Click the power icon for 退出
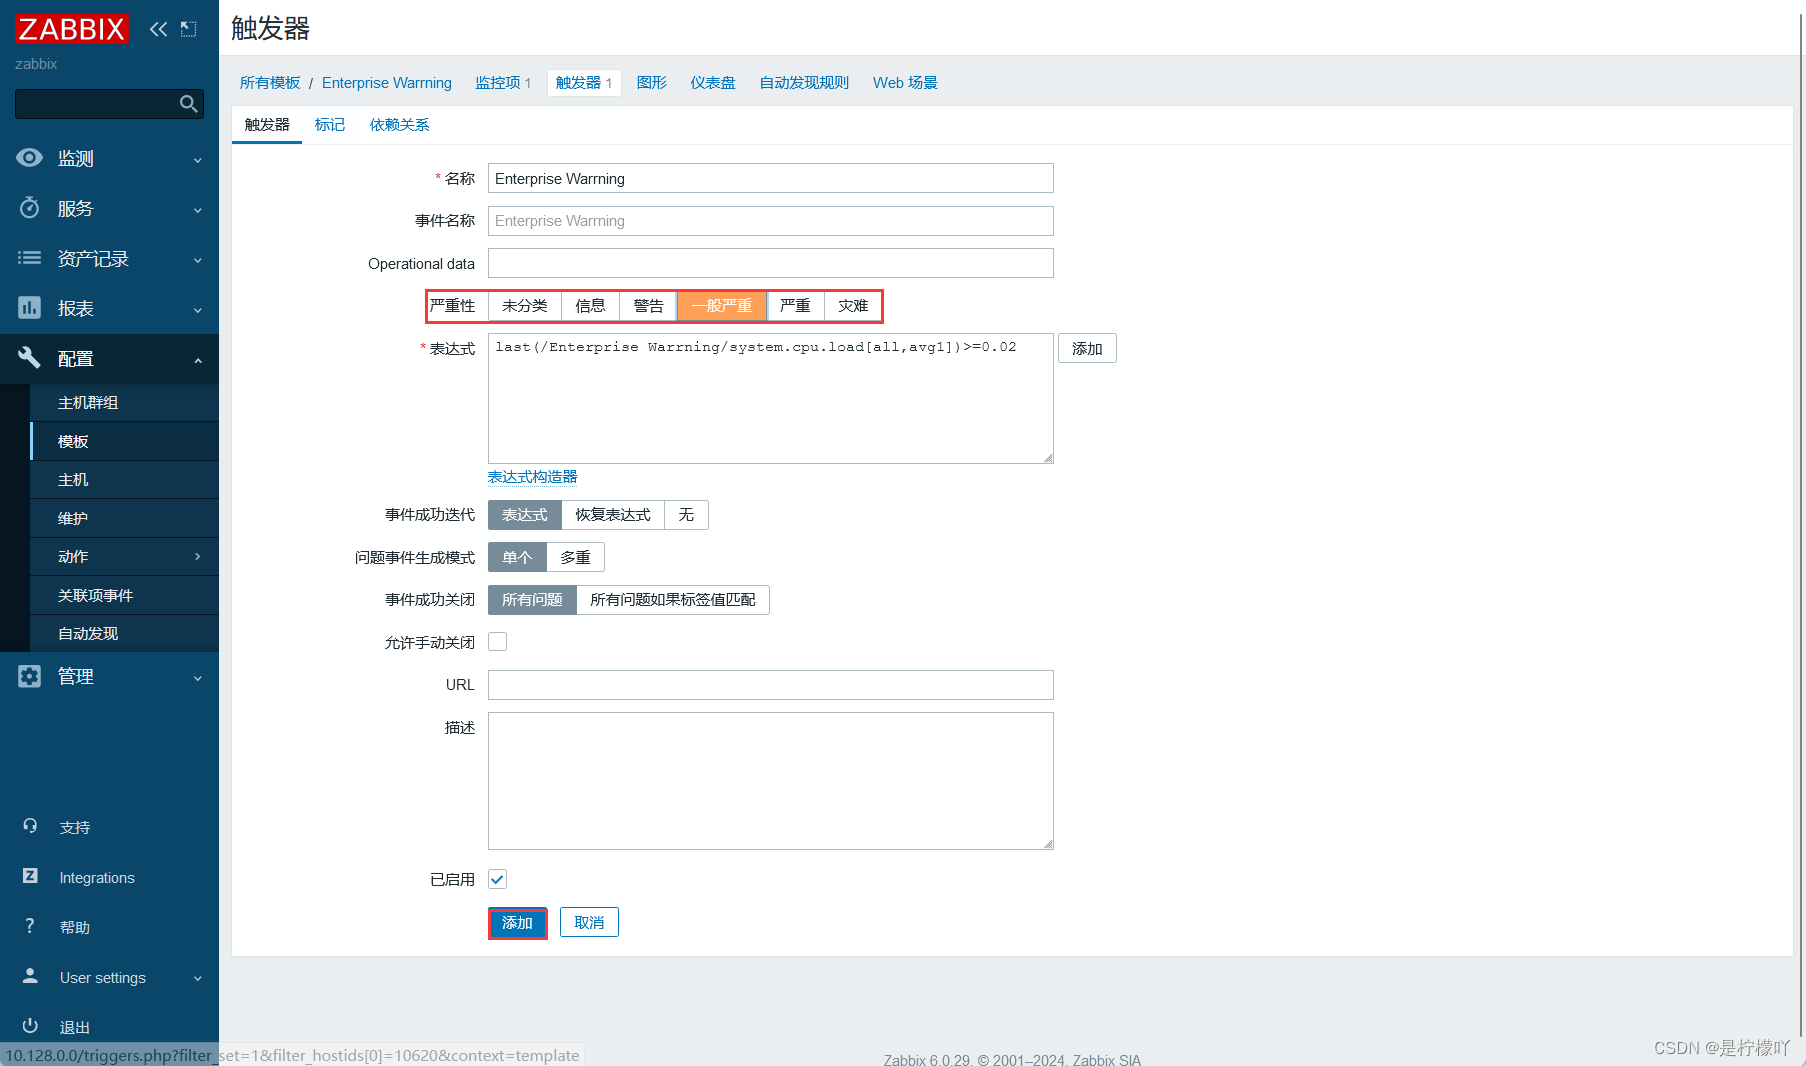1806x1066 pixels. coord(30,1025)
